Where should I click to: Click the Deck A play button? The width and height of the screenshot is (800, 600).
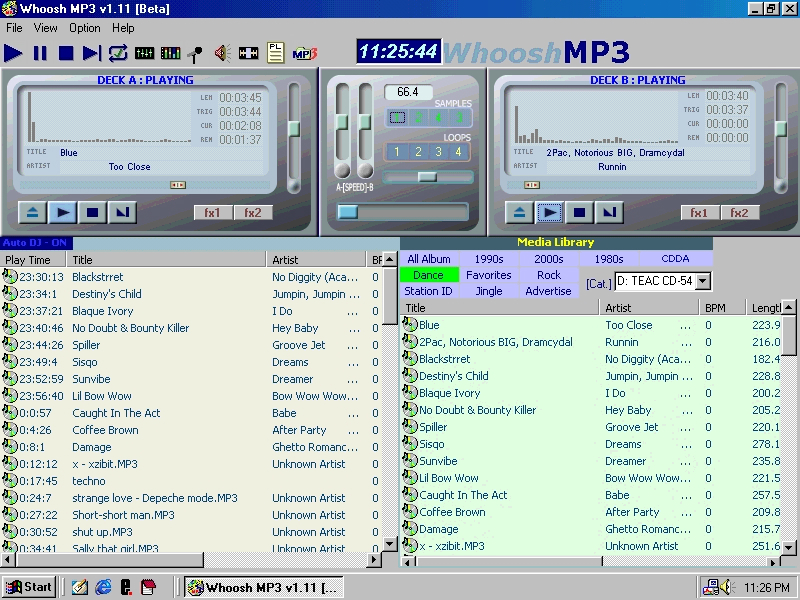tap(62, 212)
